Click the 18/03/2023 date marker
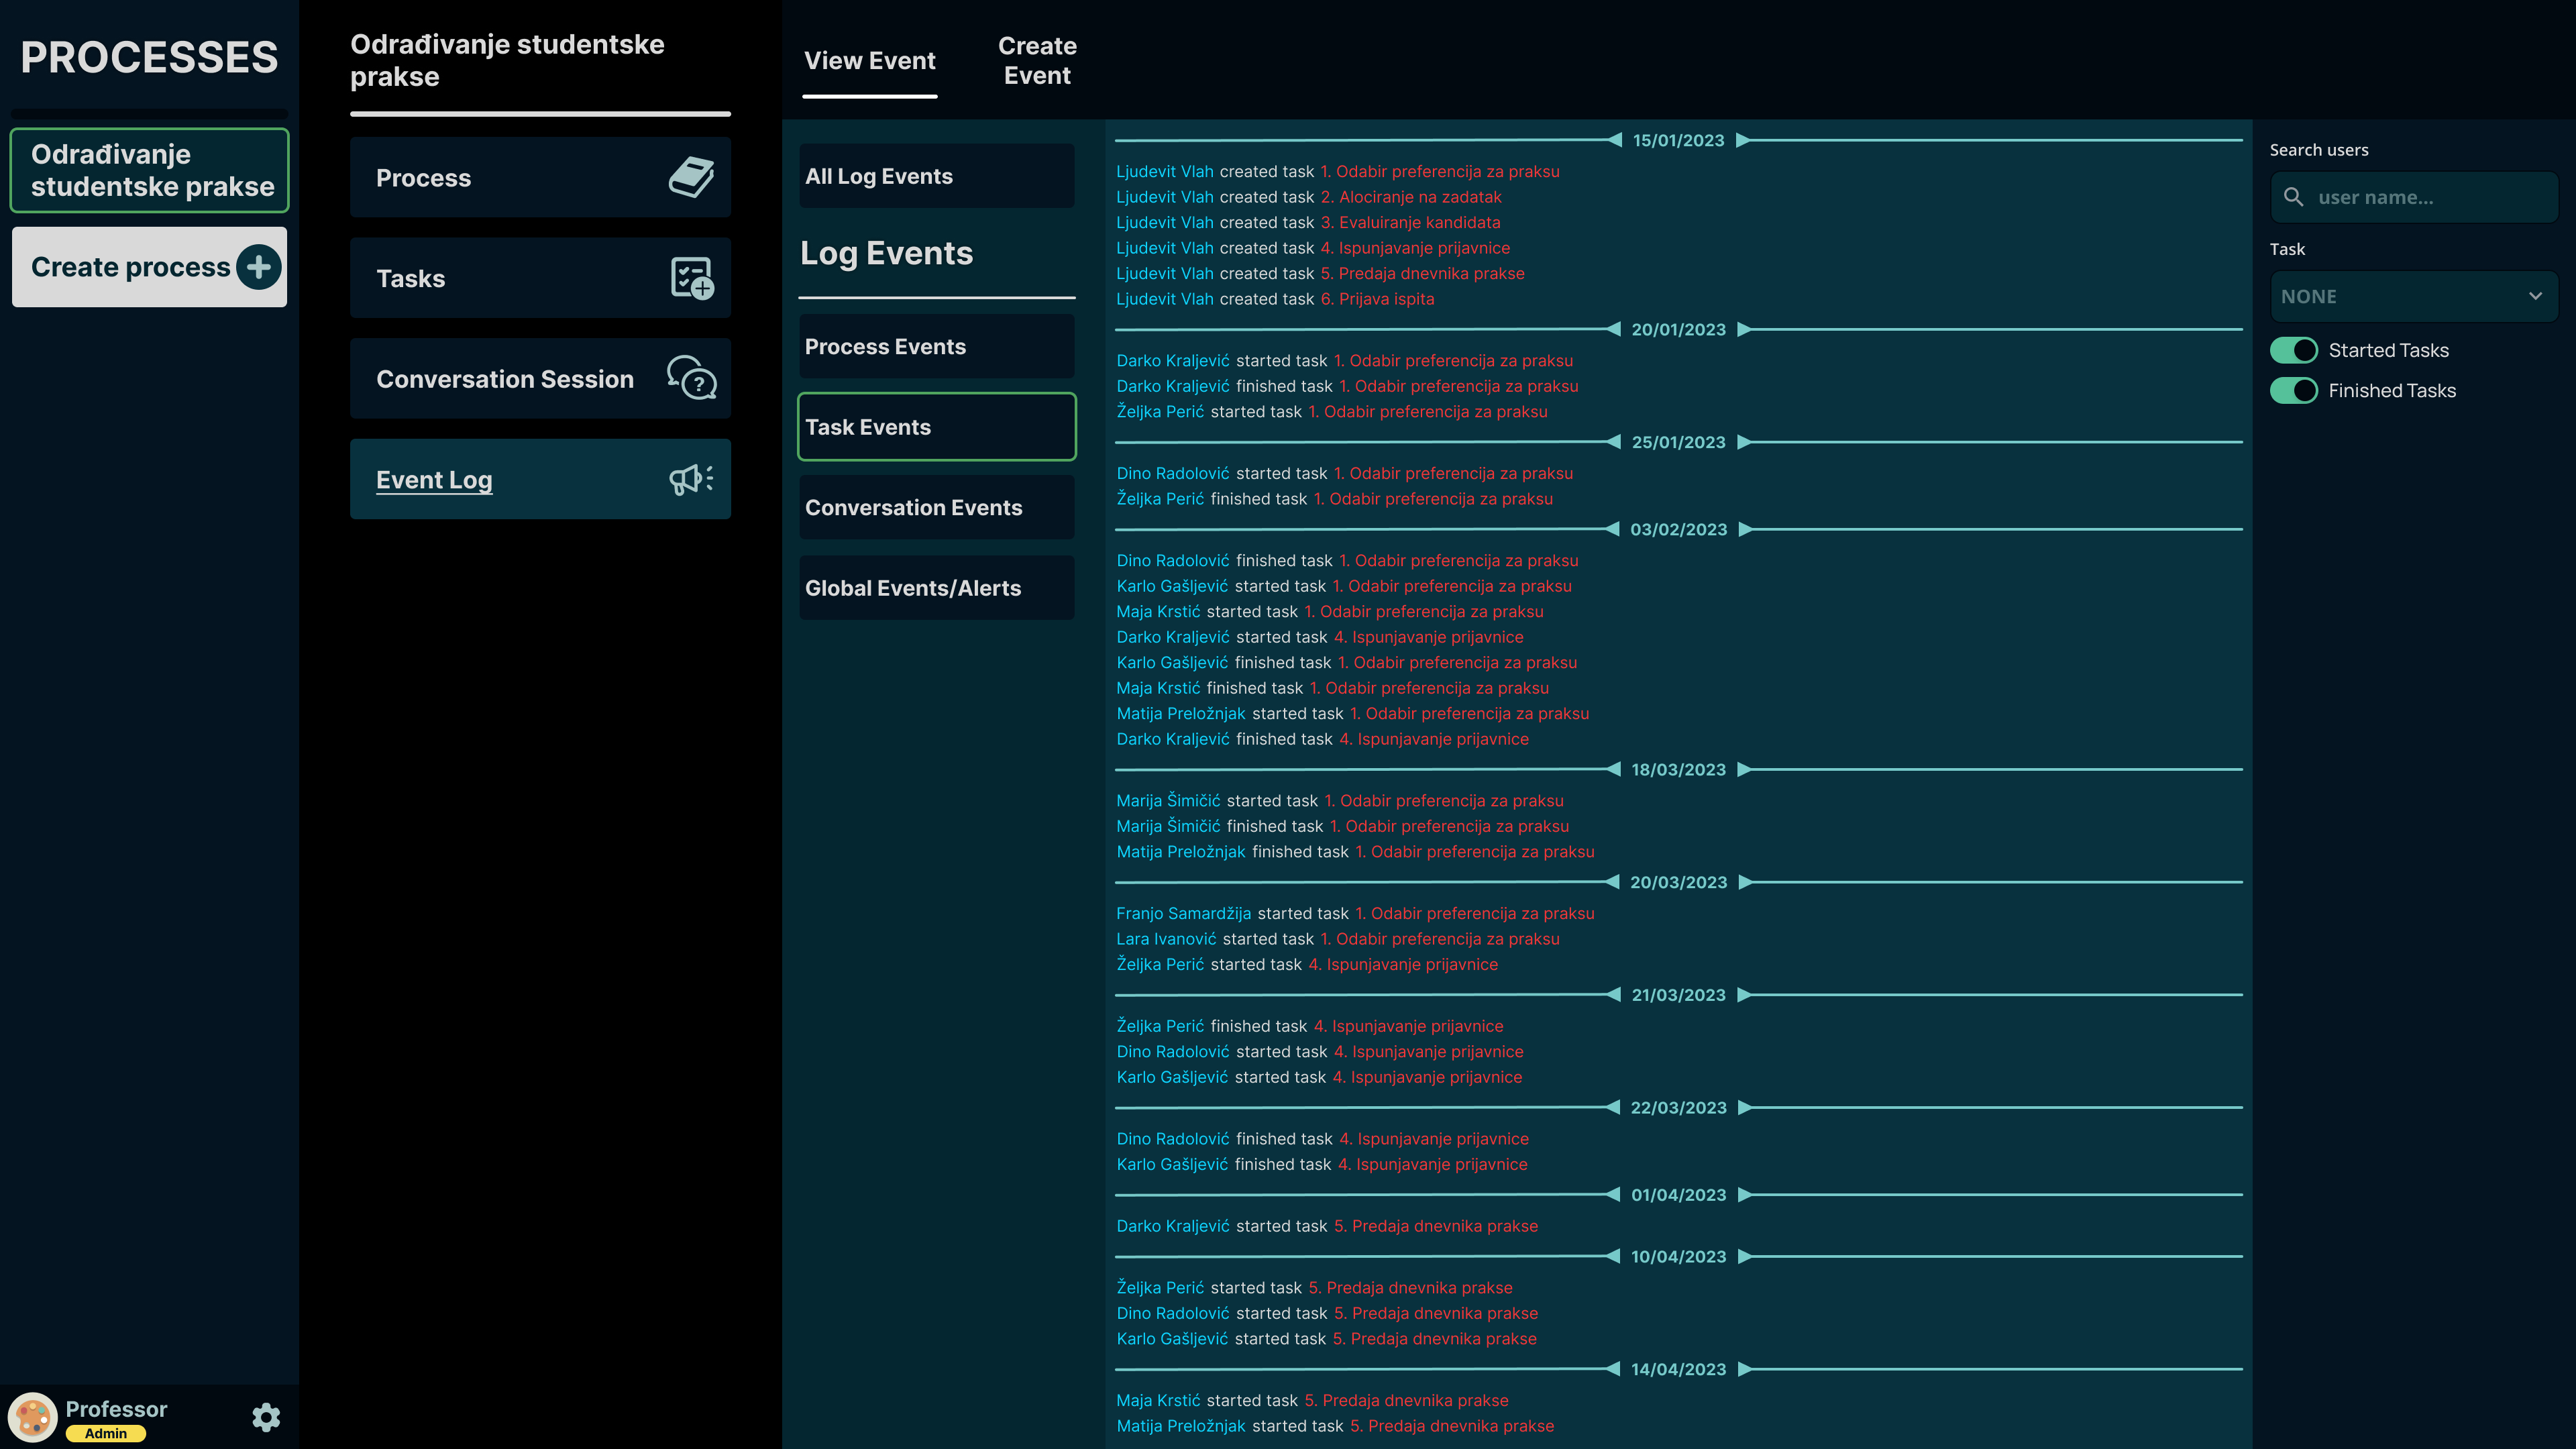This screenshot has height=1449, width=2576. pyautogui.click(x=1678, y=769)
